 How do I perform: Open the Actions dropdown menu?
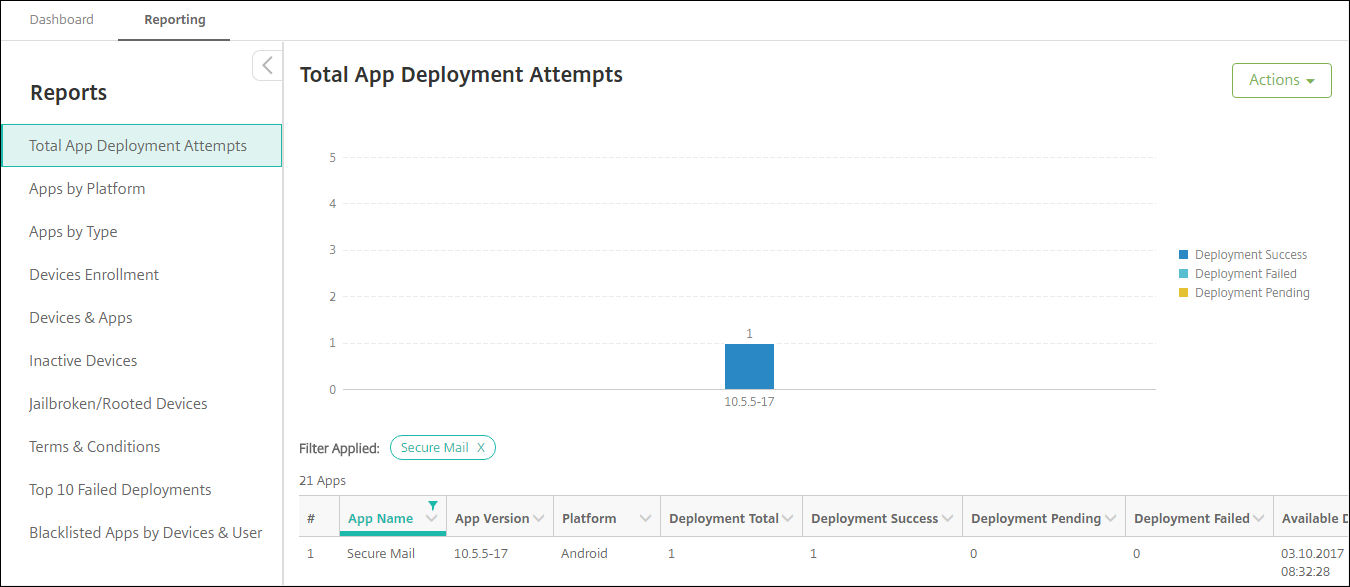[1281, 80]
